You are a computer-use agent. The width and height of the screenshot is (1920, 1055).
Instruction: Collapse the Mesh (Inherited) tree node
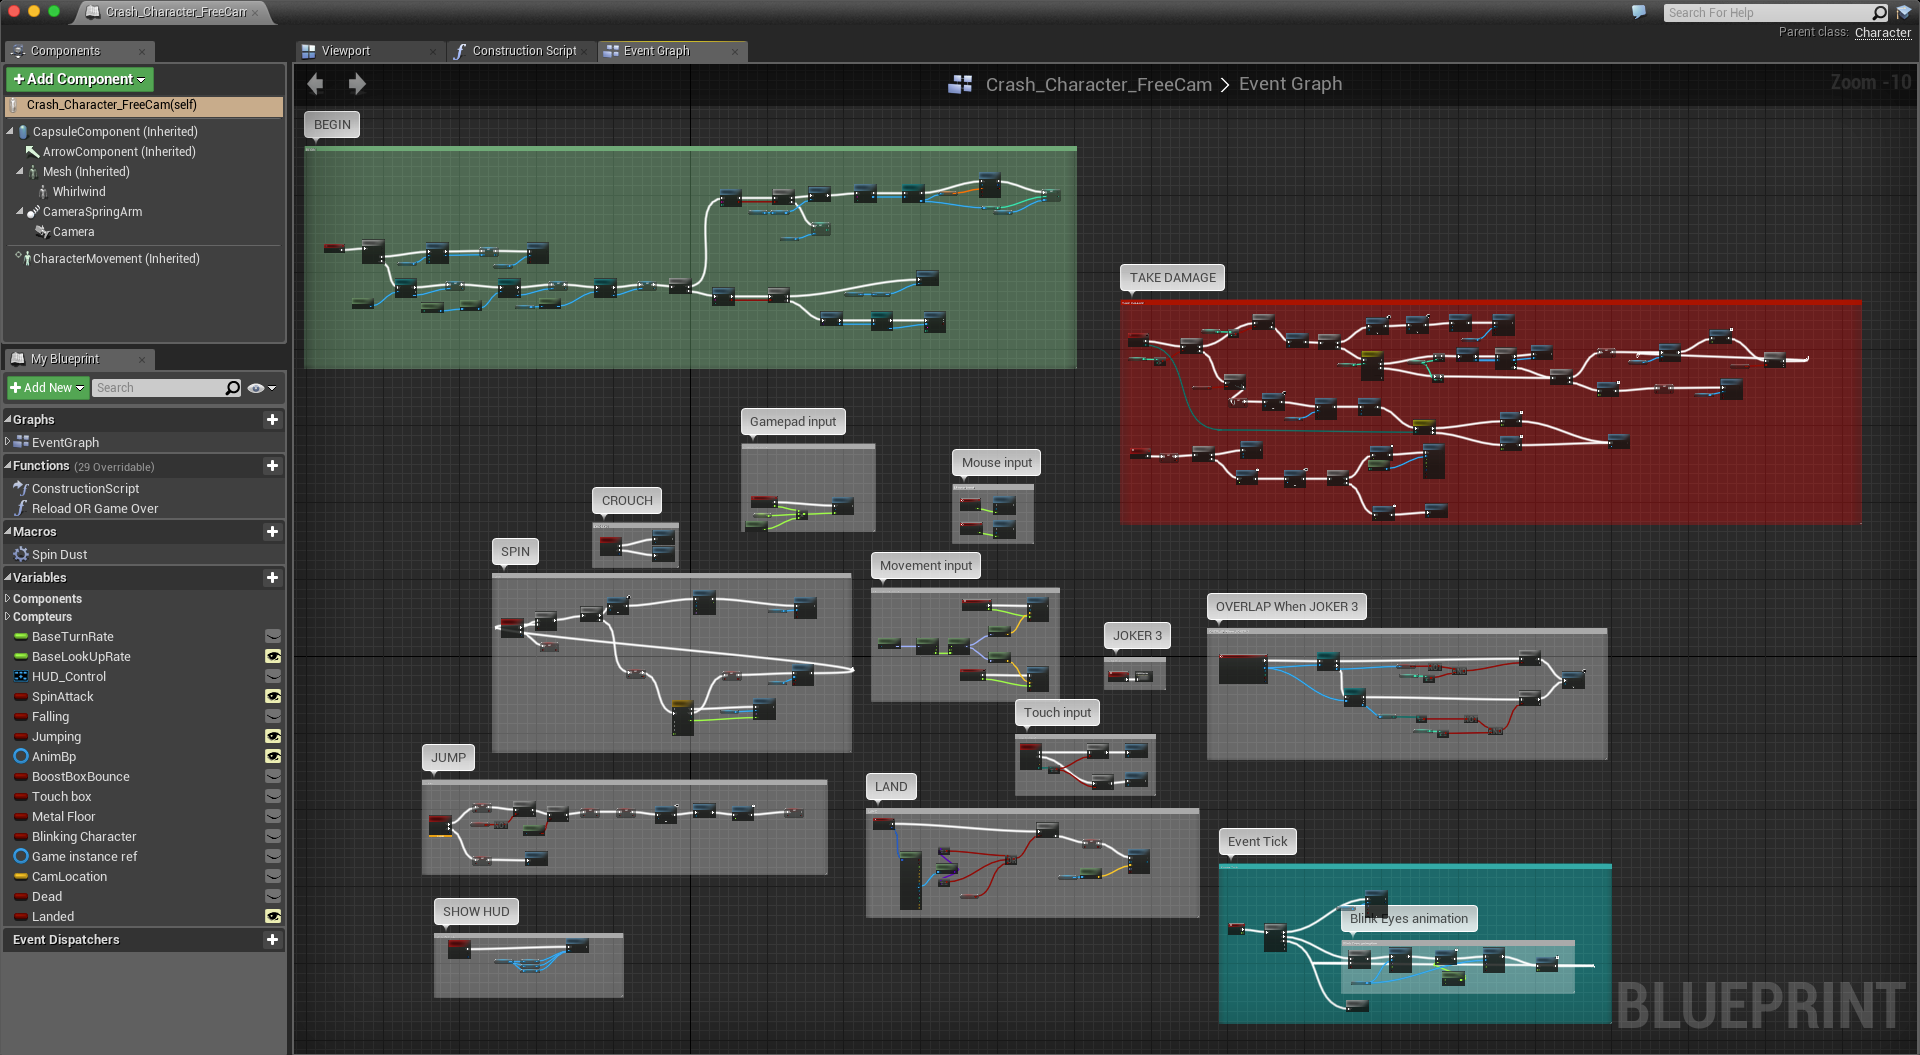click(20, 171)
